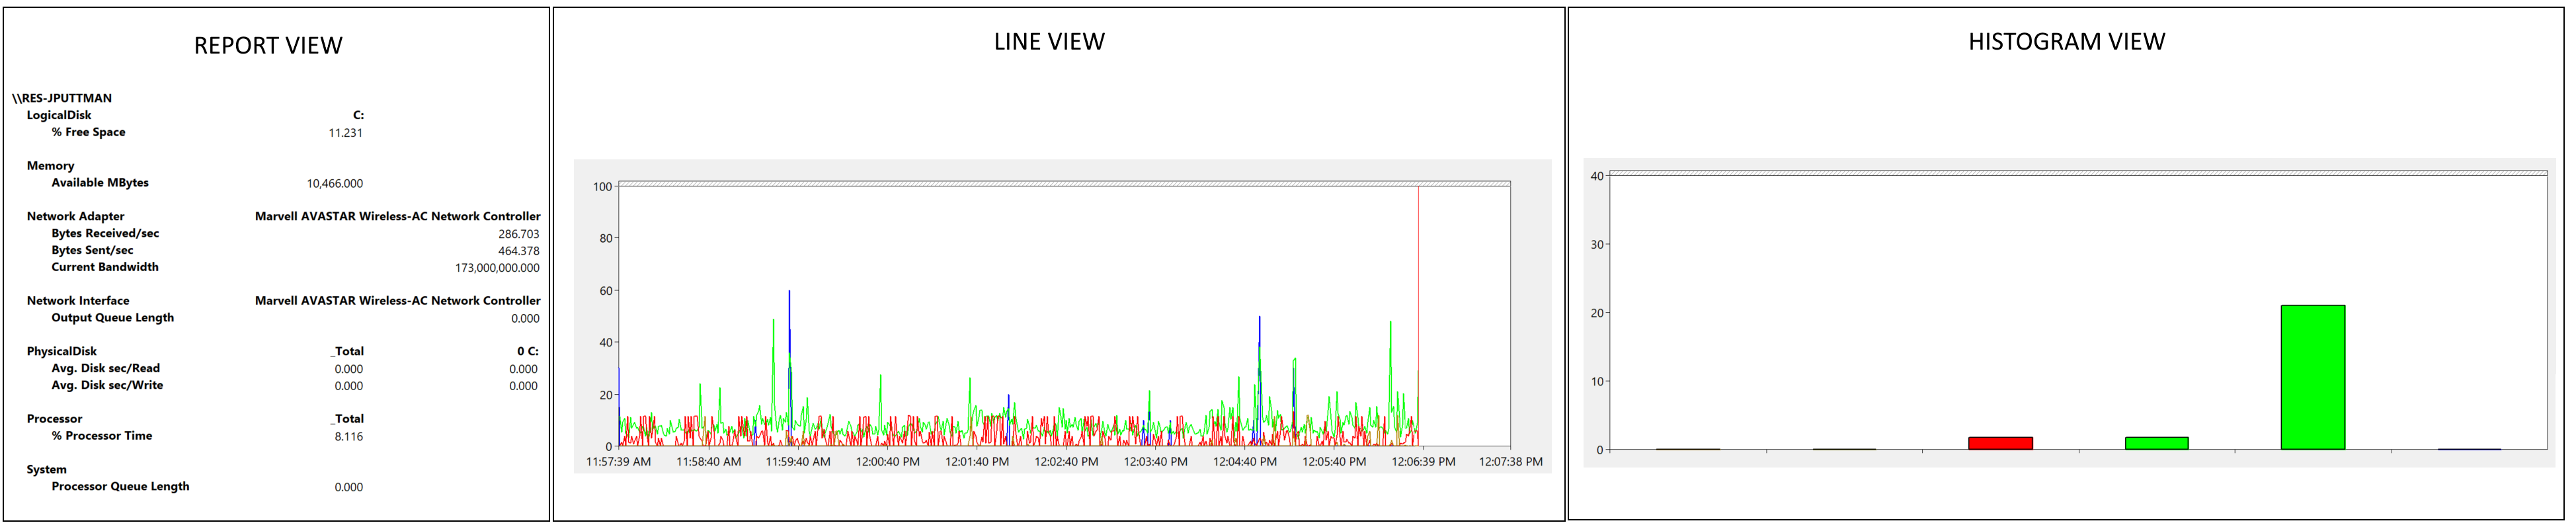Select the Processor Queue Length counter
Viewport: 2576px width, 529px height.
120,487
